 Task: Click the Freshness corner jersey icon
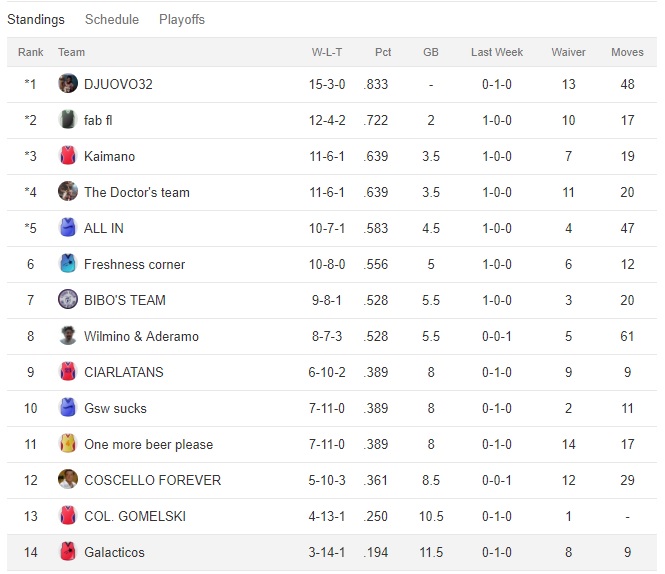pyautogui.click(x=68, y=264)
